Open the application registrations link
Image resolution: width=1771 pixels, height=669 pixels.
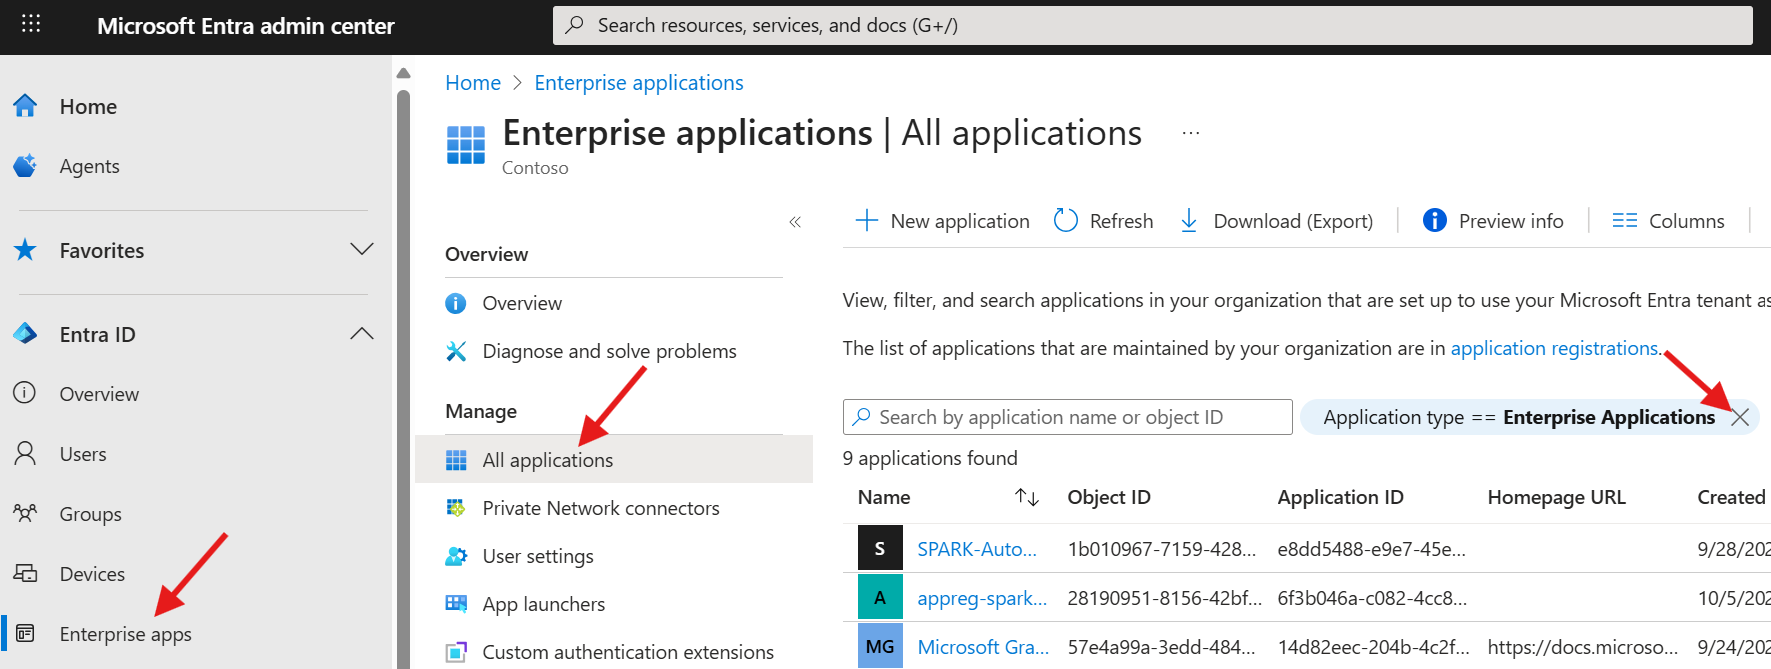click(1554, 348)
